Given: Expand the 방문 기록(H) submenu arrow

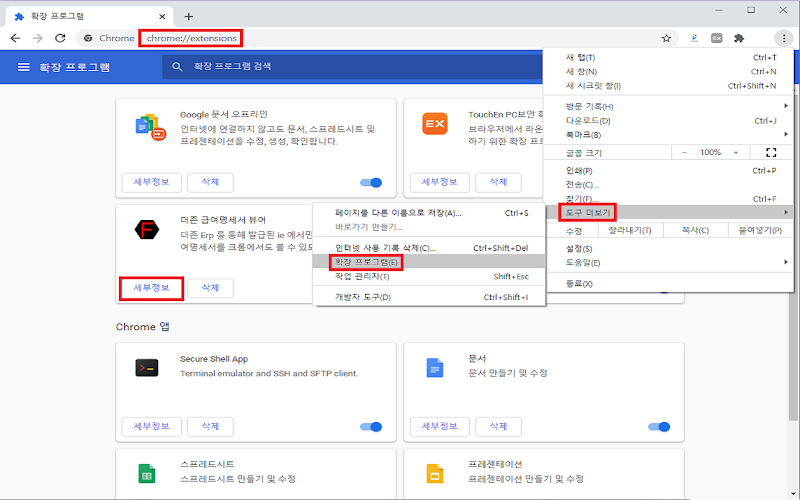Looking at the screenshot, I should pyautogui.click(x=786, y=106).
